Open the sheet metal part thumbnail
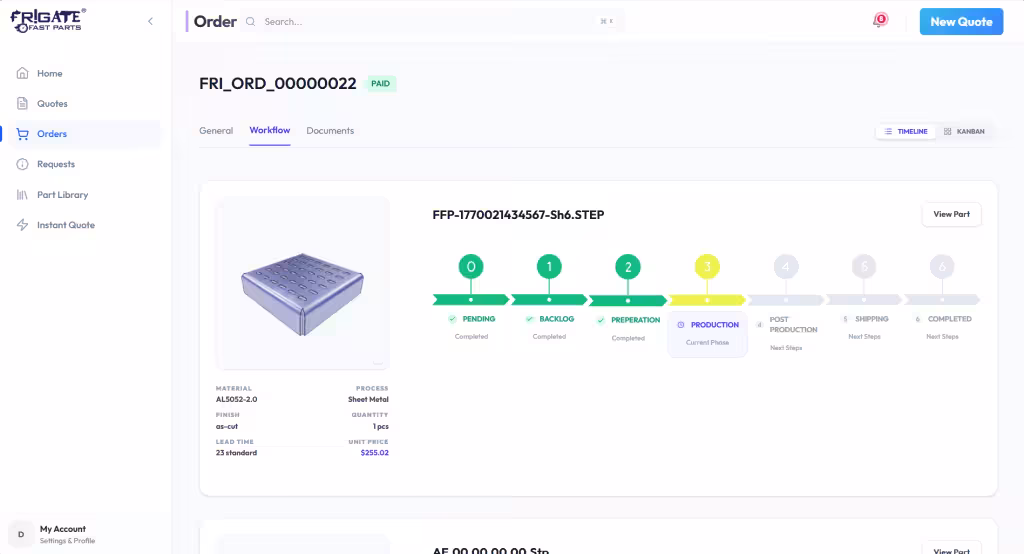 [302, 284]
